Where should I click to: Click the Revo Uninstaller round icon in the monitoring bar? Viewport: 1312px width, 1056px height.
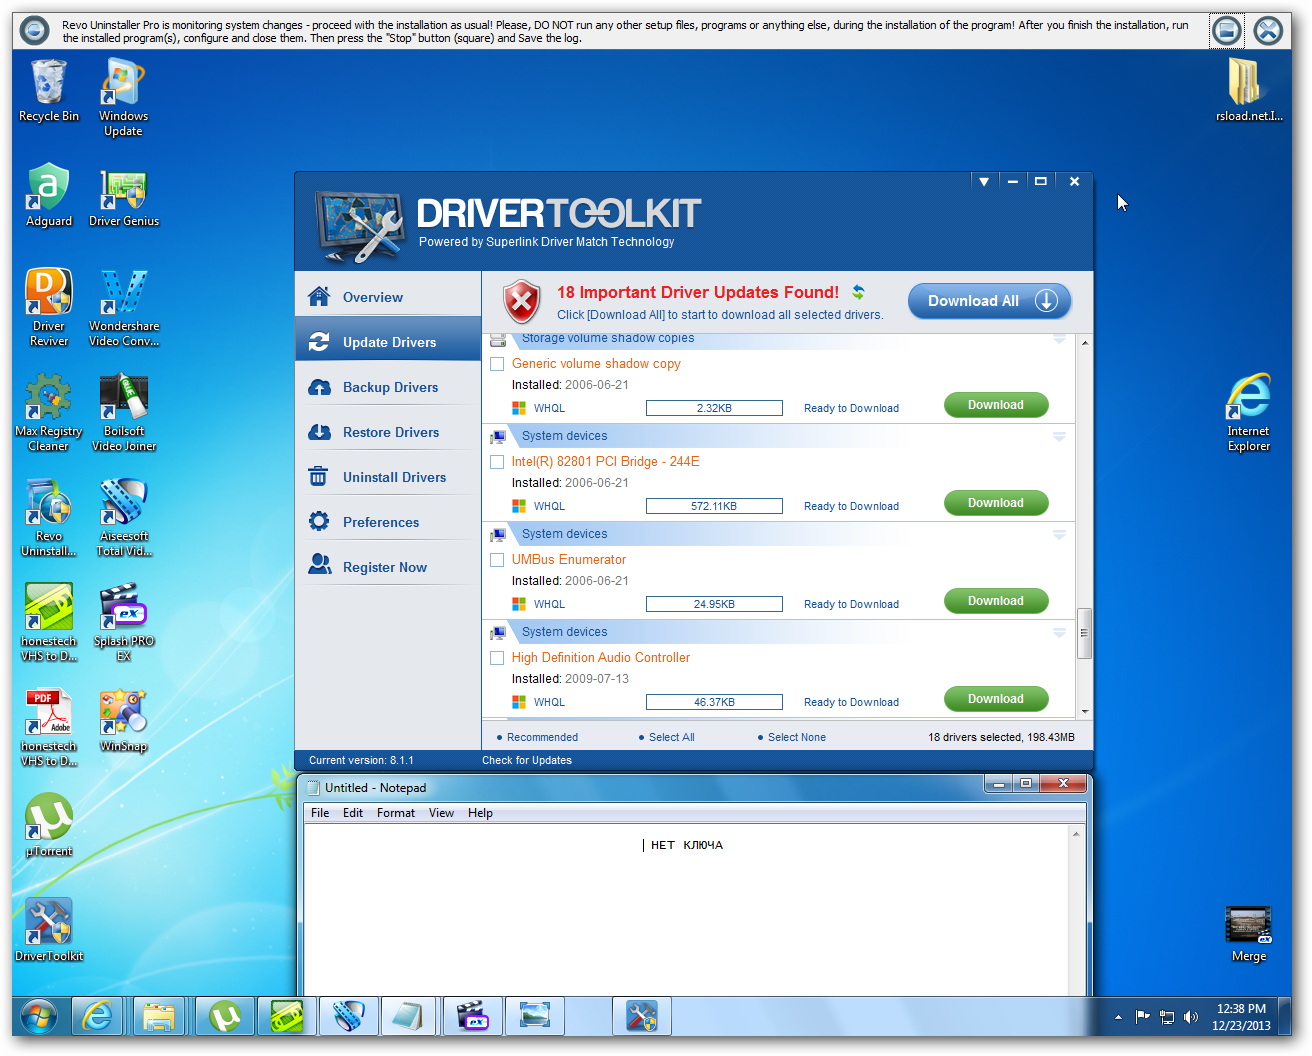pyautogui.click(x=35, y=31)
